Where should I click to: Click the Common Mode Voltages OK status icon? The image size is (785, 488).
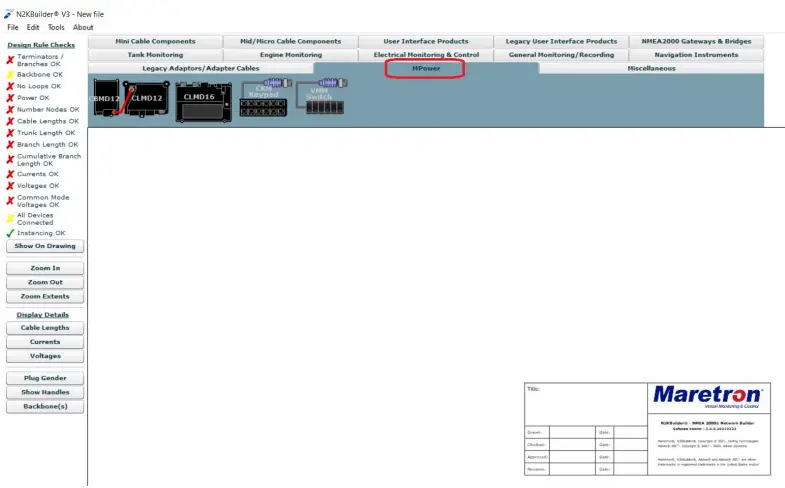10,201
